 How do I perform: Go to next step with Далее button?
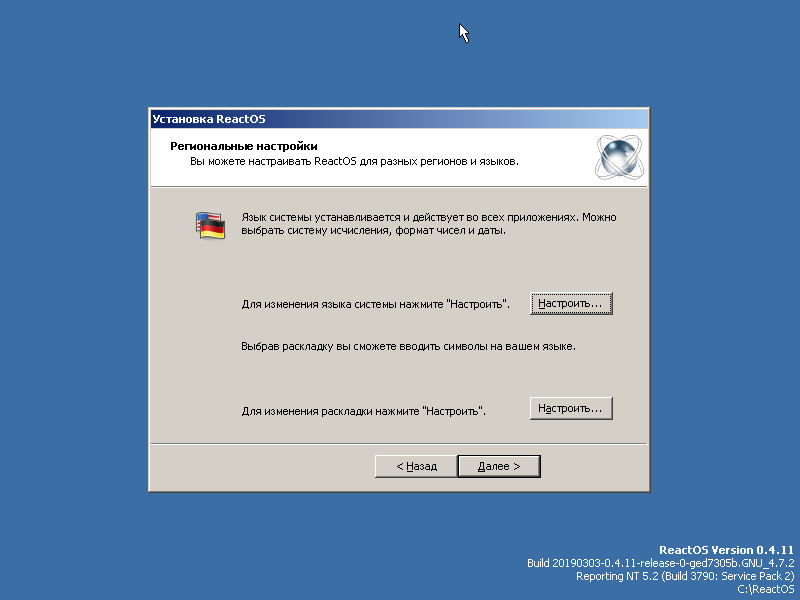[x=499, y=466]
